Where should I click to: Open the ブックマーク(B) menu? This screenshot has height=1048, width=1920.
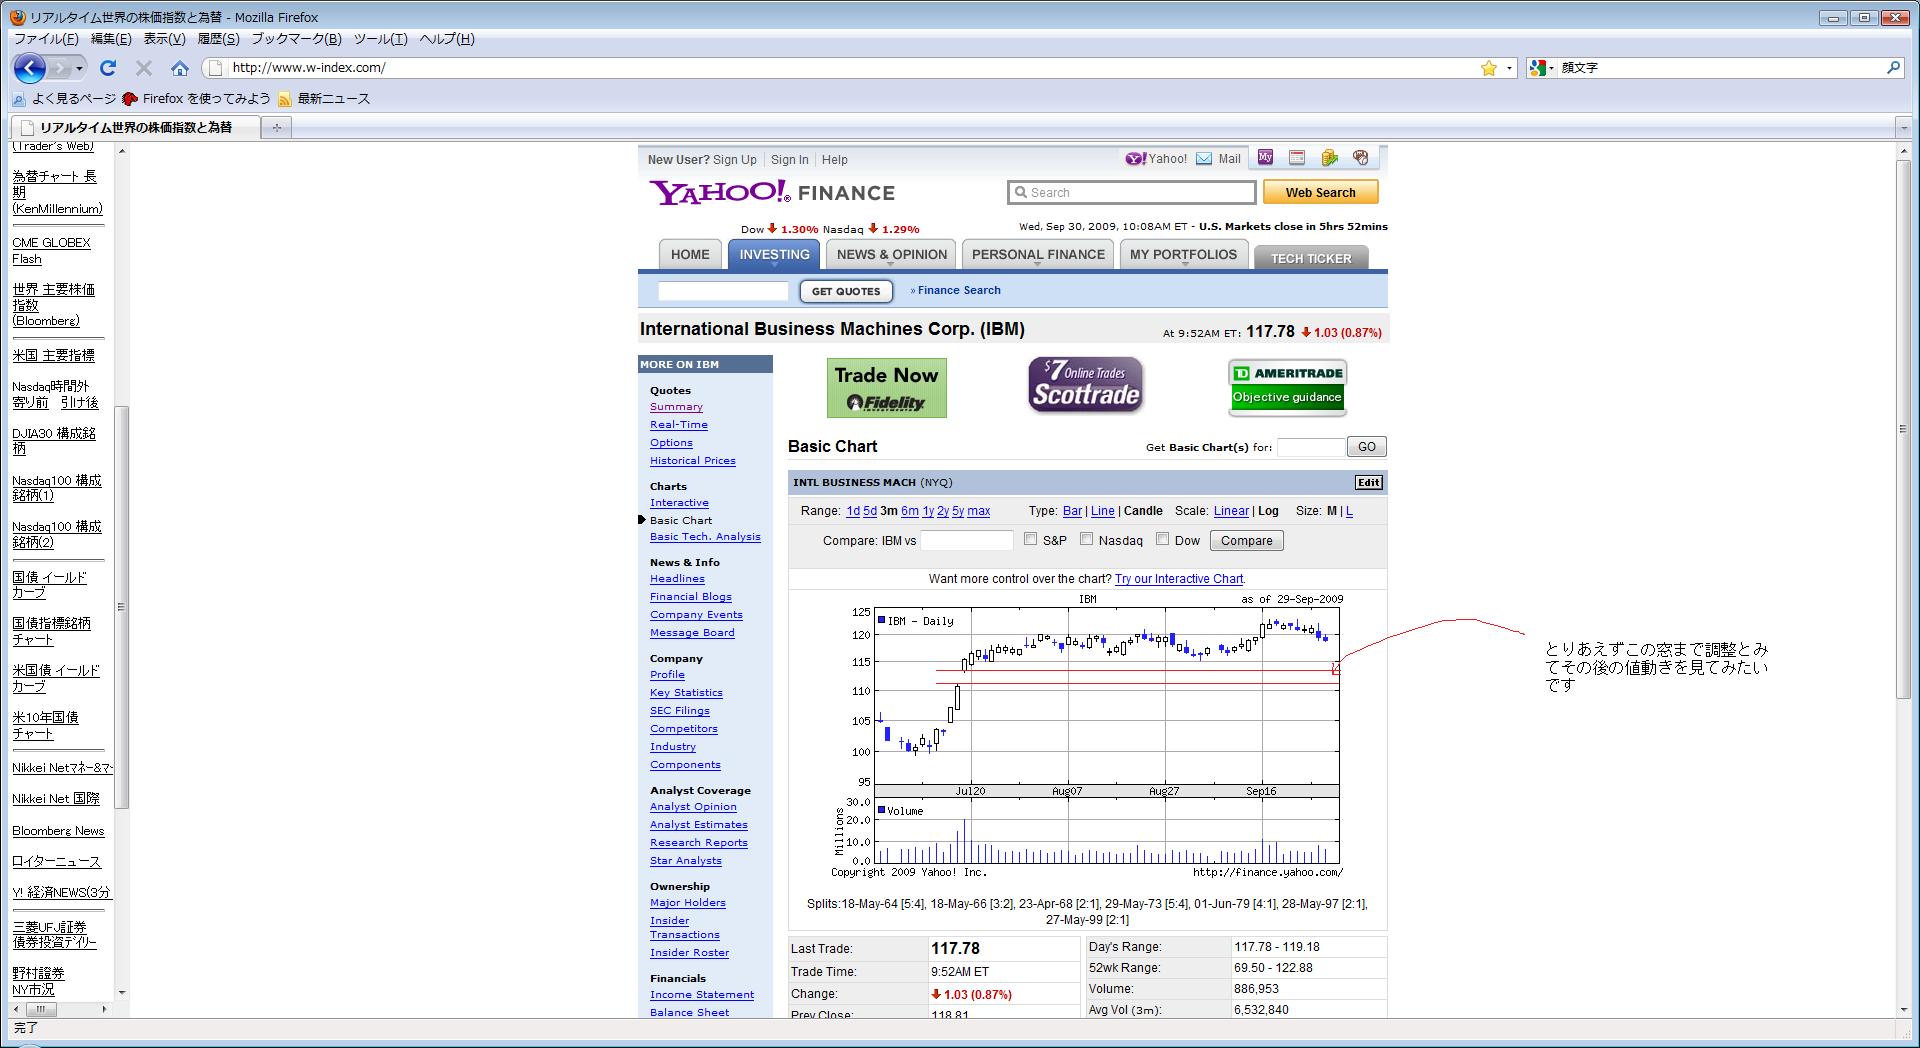(296, 39)
